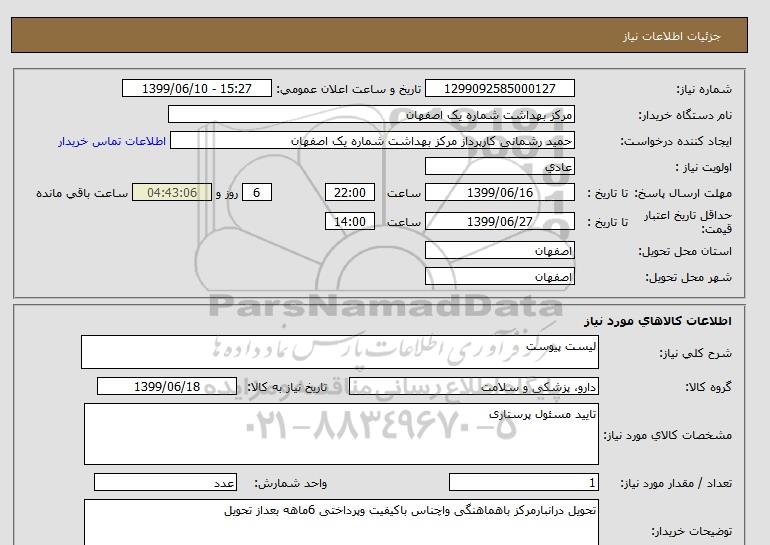The height and width of the screenshot is (545, 770).
Task: Click the response deadline date 1399/06/16
Action: (499, 192)
